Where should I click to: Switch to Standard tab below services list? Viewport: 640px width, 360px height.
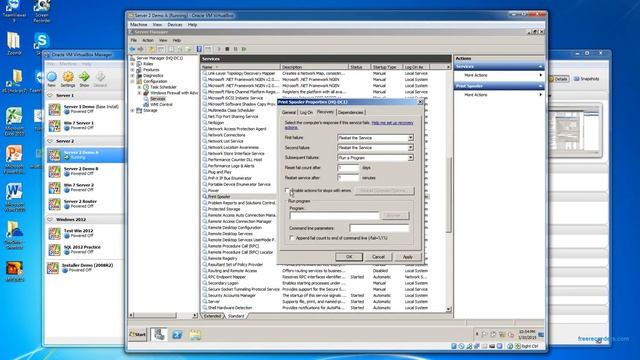(x=236, y=316)
